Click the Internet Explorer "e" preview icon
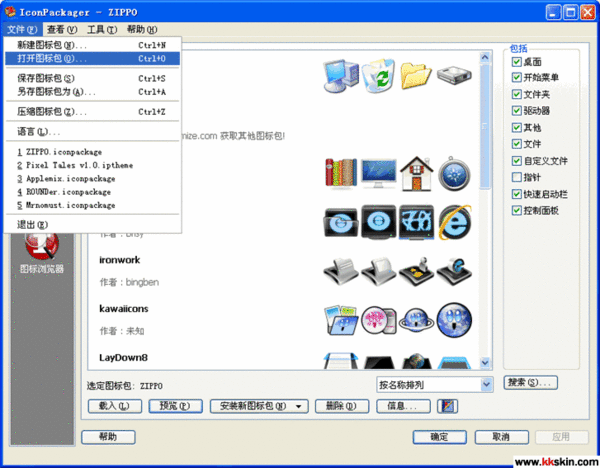Screen dimensions: 600x468 (x=455, y=222)
